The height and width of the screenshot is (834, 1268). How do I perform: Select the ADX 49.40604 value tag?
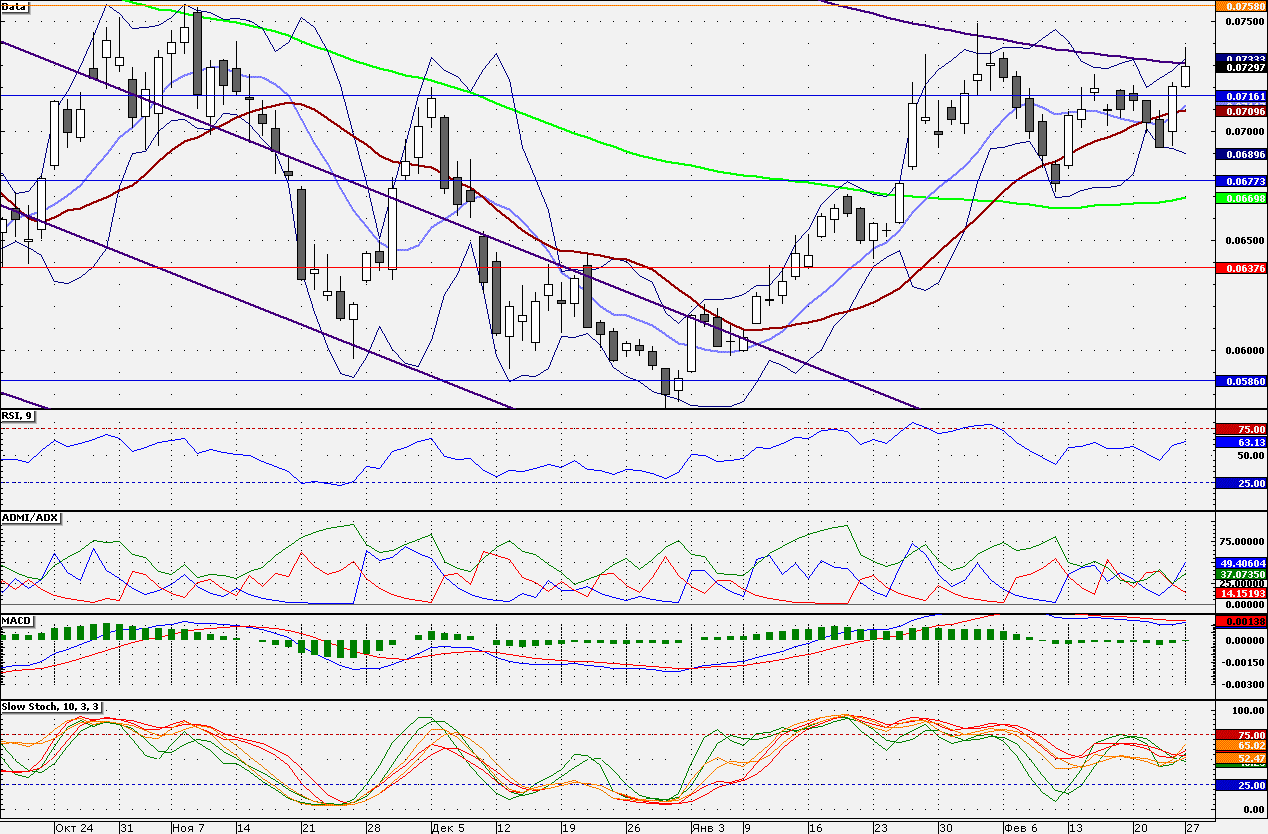(1240, 563)
